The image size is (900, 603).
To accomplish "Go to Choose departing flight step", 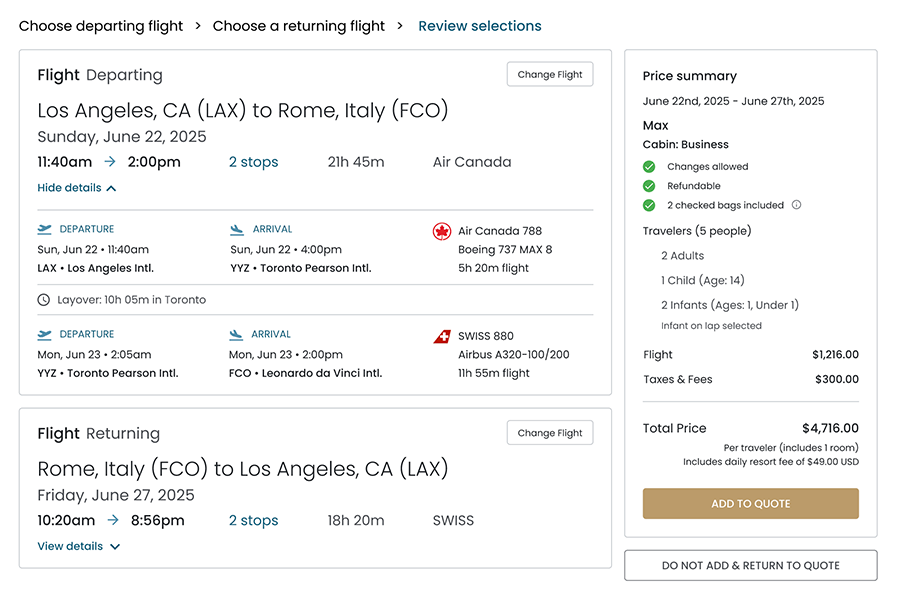I will (101, 26).
